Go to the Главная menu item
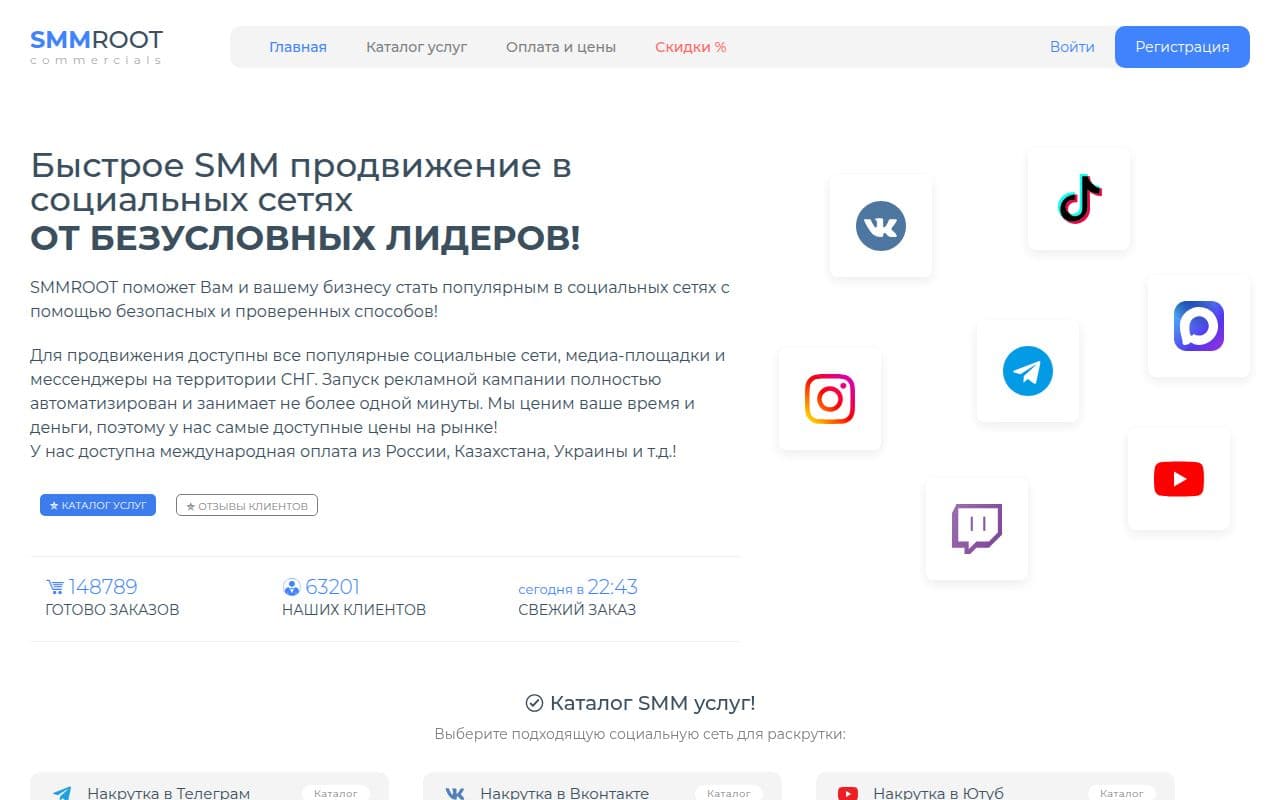 [x=298, y=47]
